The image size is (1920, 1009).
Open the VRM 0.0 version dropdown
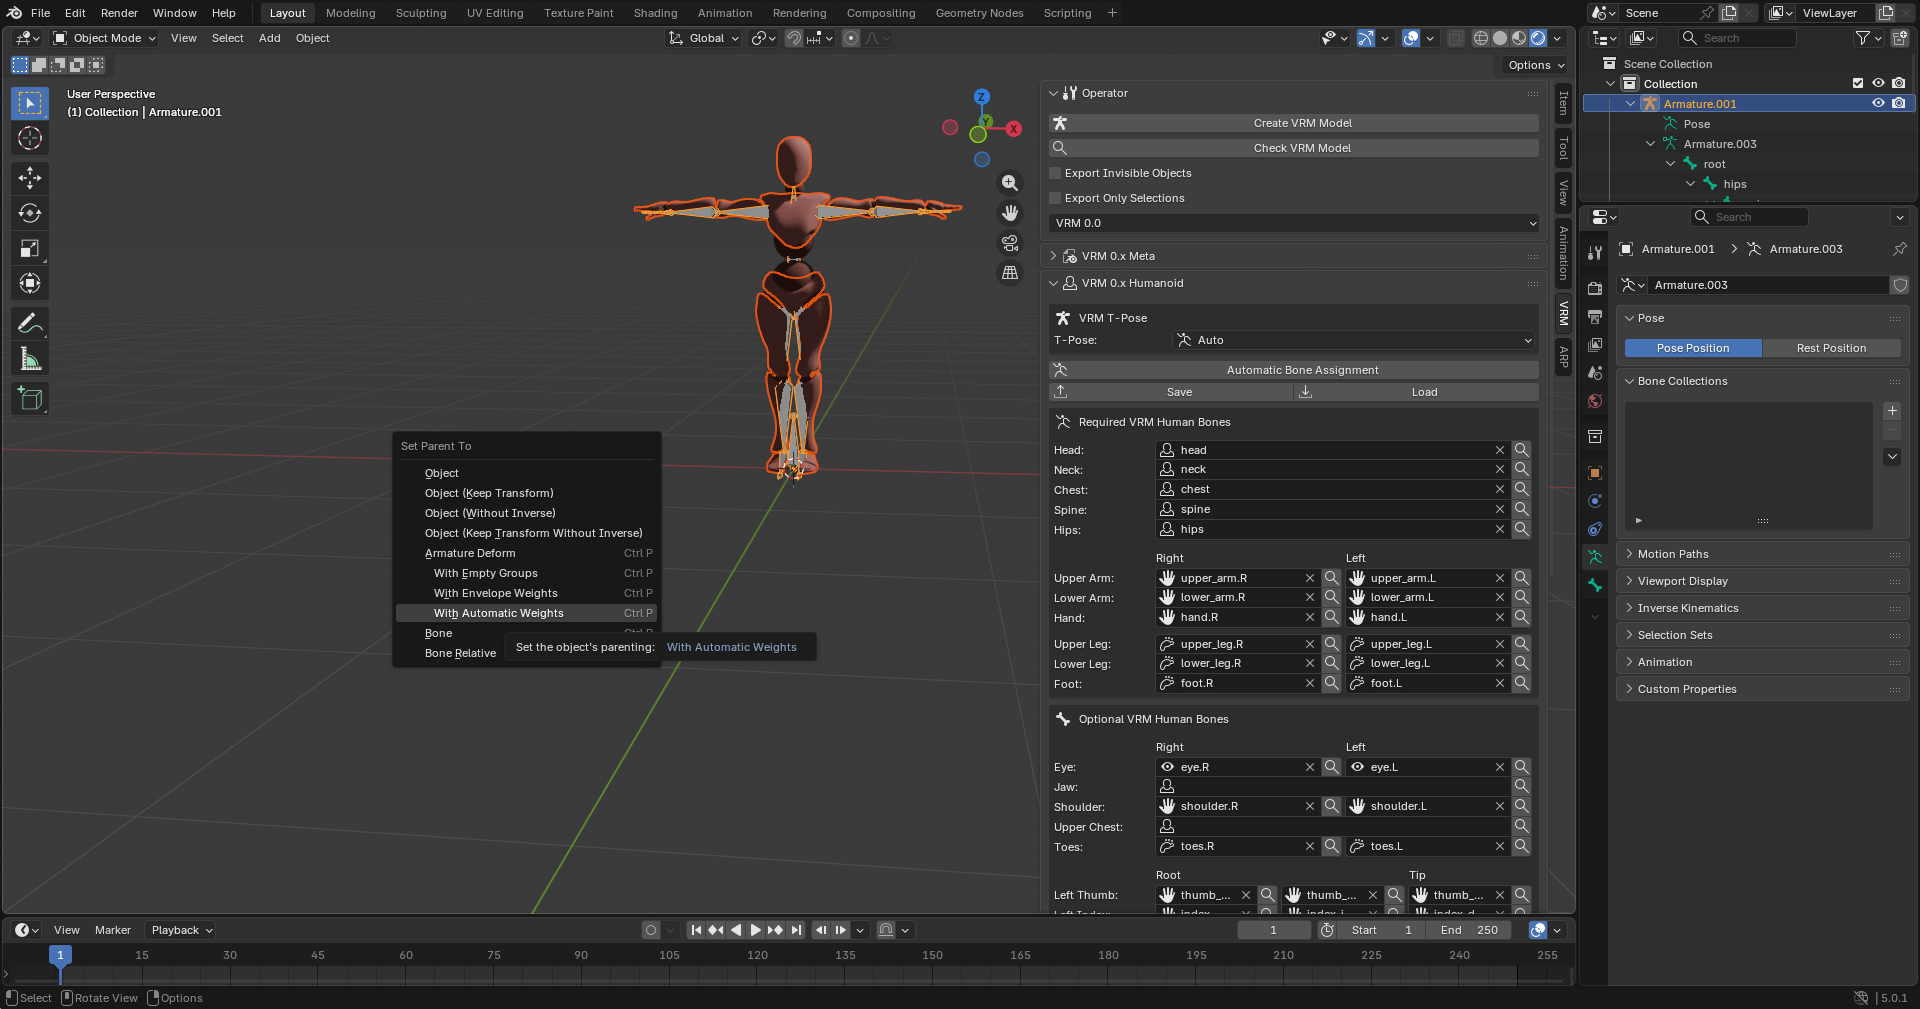1294,223
